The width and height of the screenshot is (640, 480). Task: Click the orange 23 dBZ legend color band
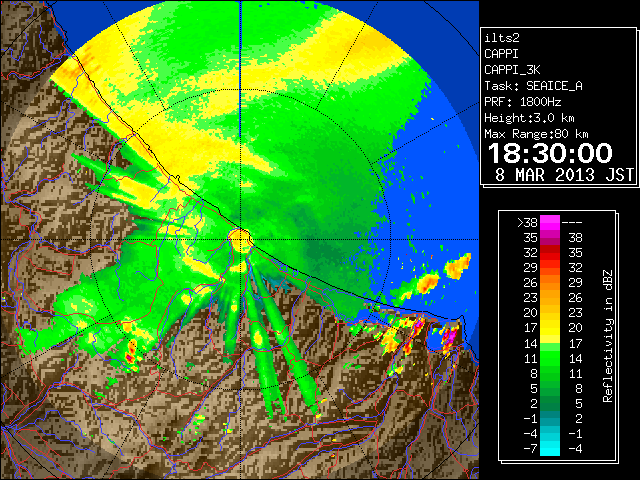click(550, 298)
